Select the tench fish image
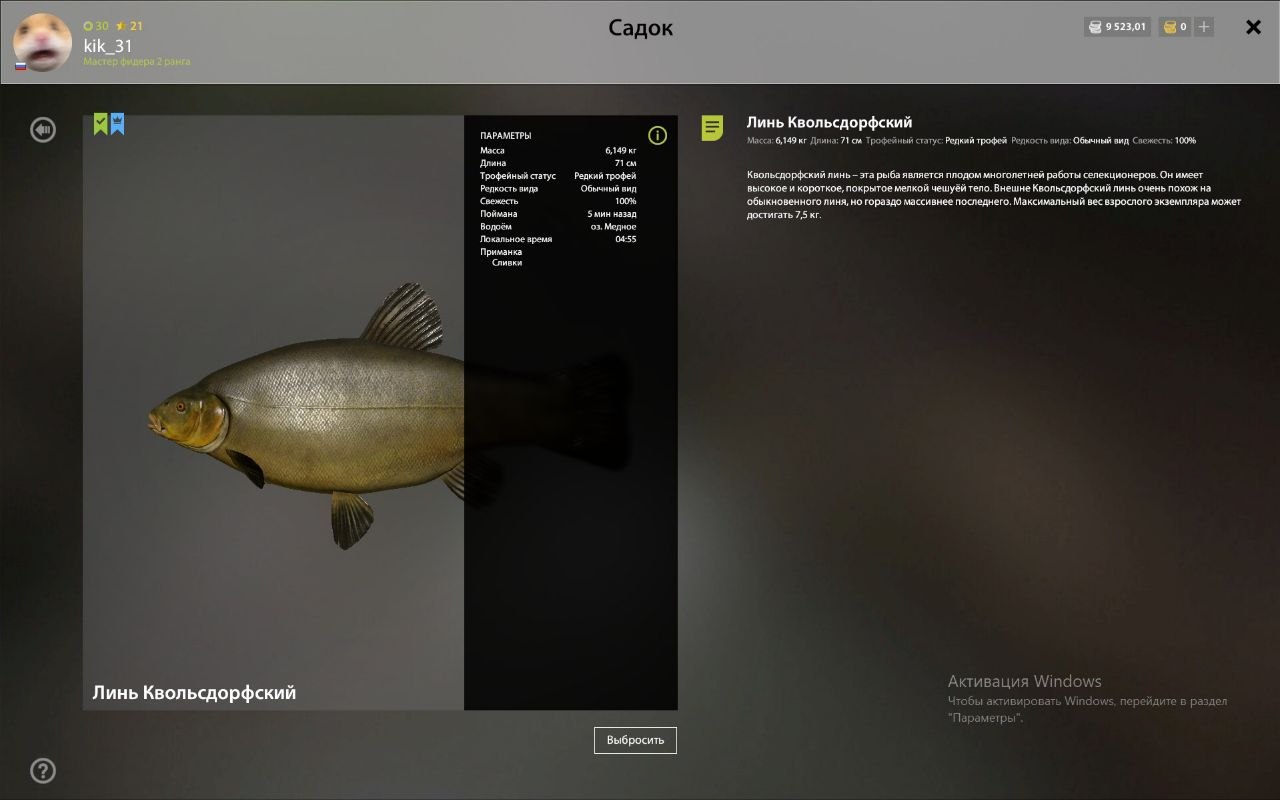The image size is (1280, 800). [x=390, y=415]
